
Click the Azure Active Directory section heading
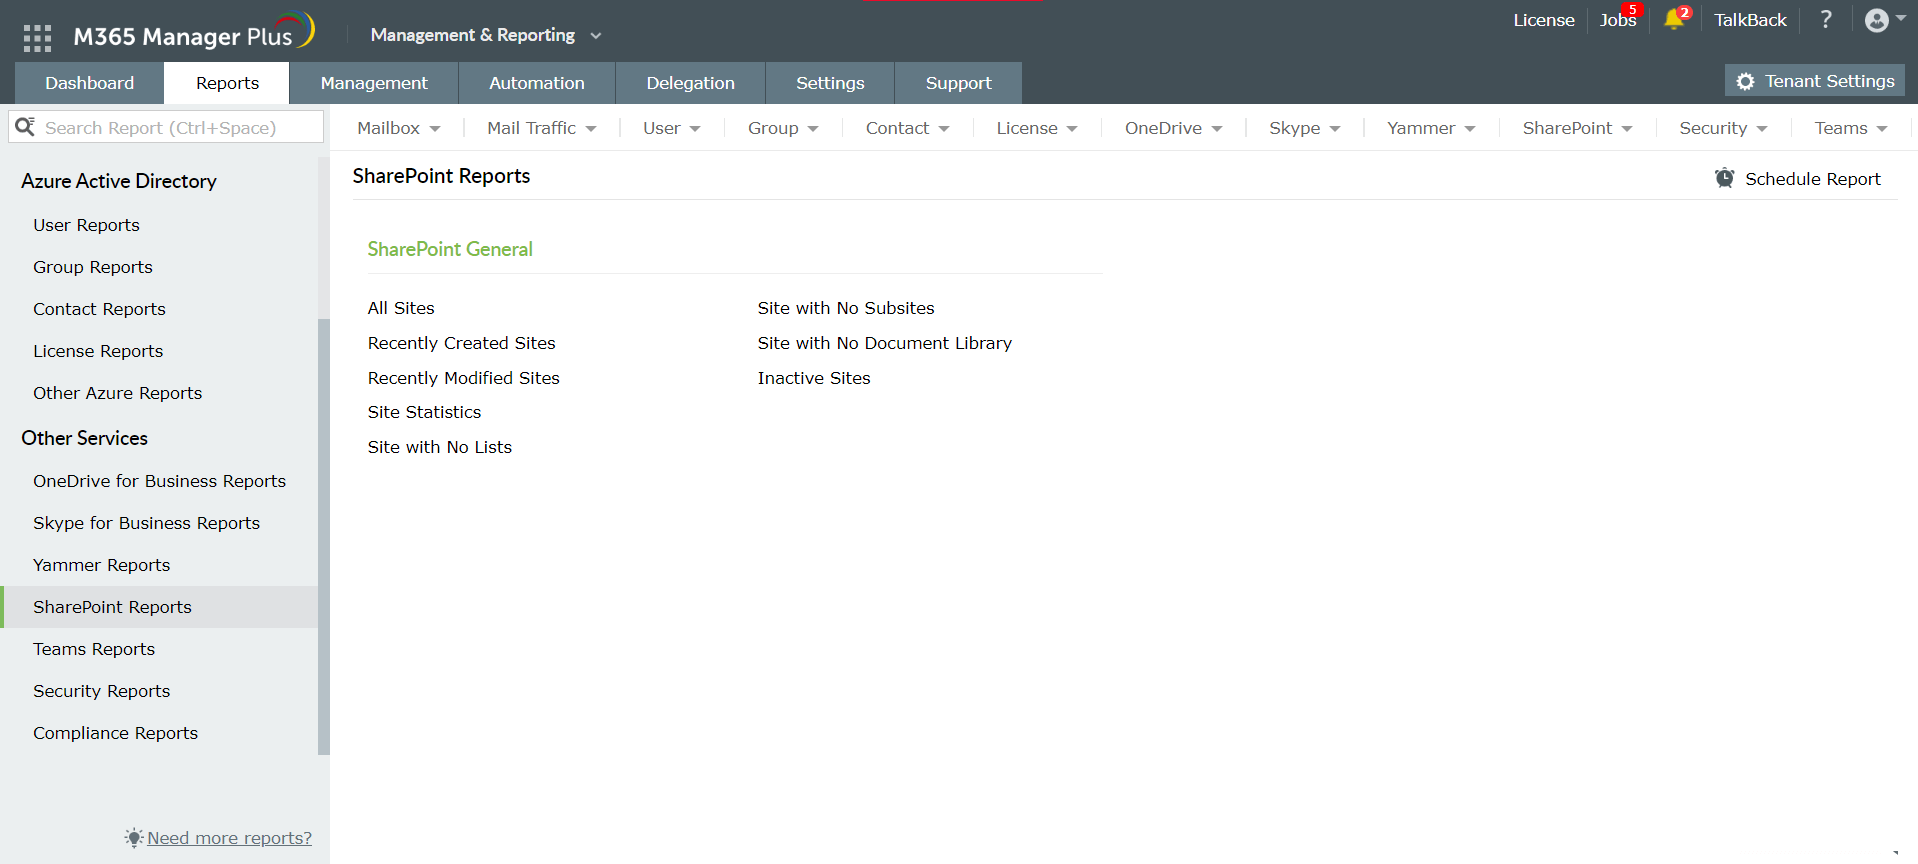coord(119,181)
